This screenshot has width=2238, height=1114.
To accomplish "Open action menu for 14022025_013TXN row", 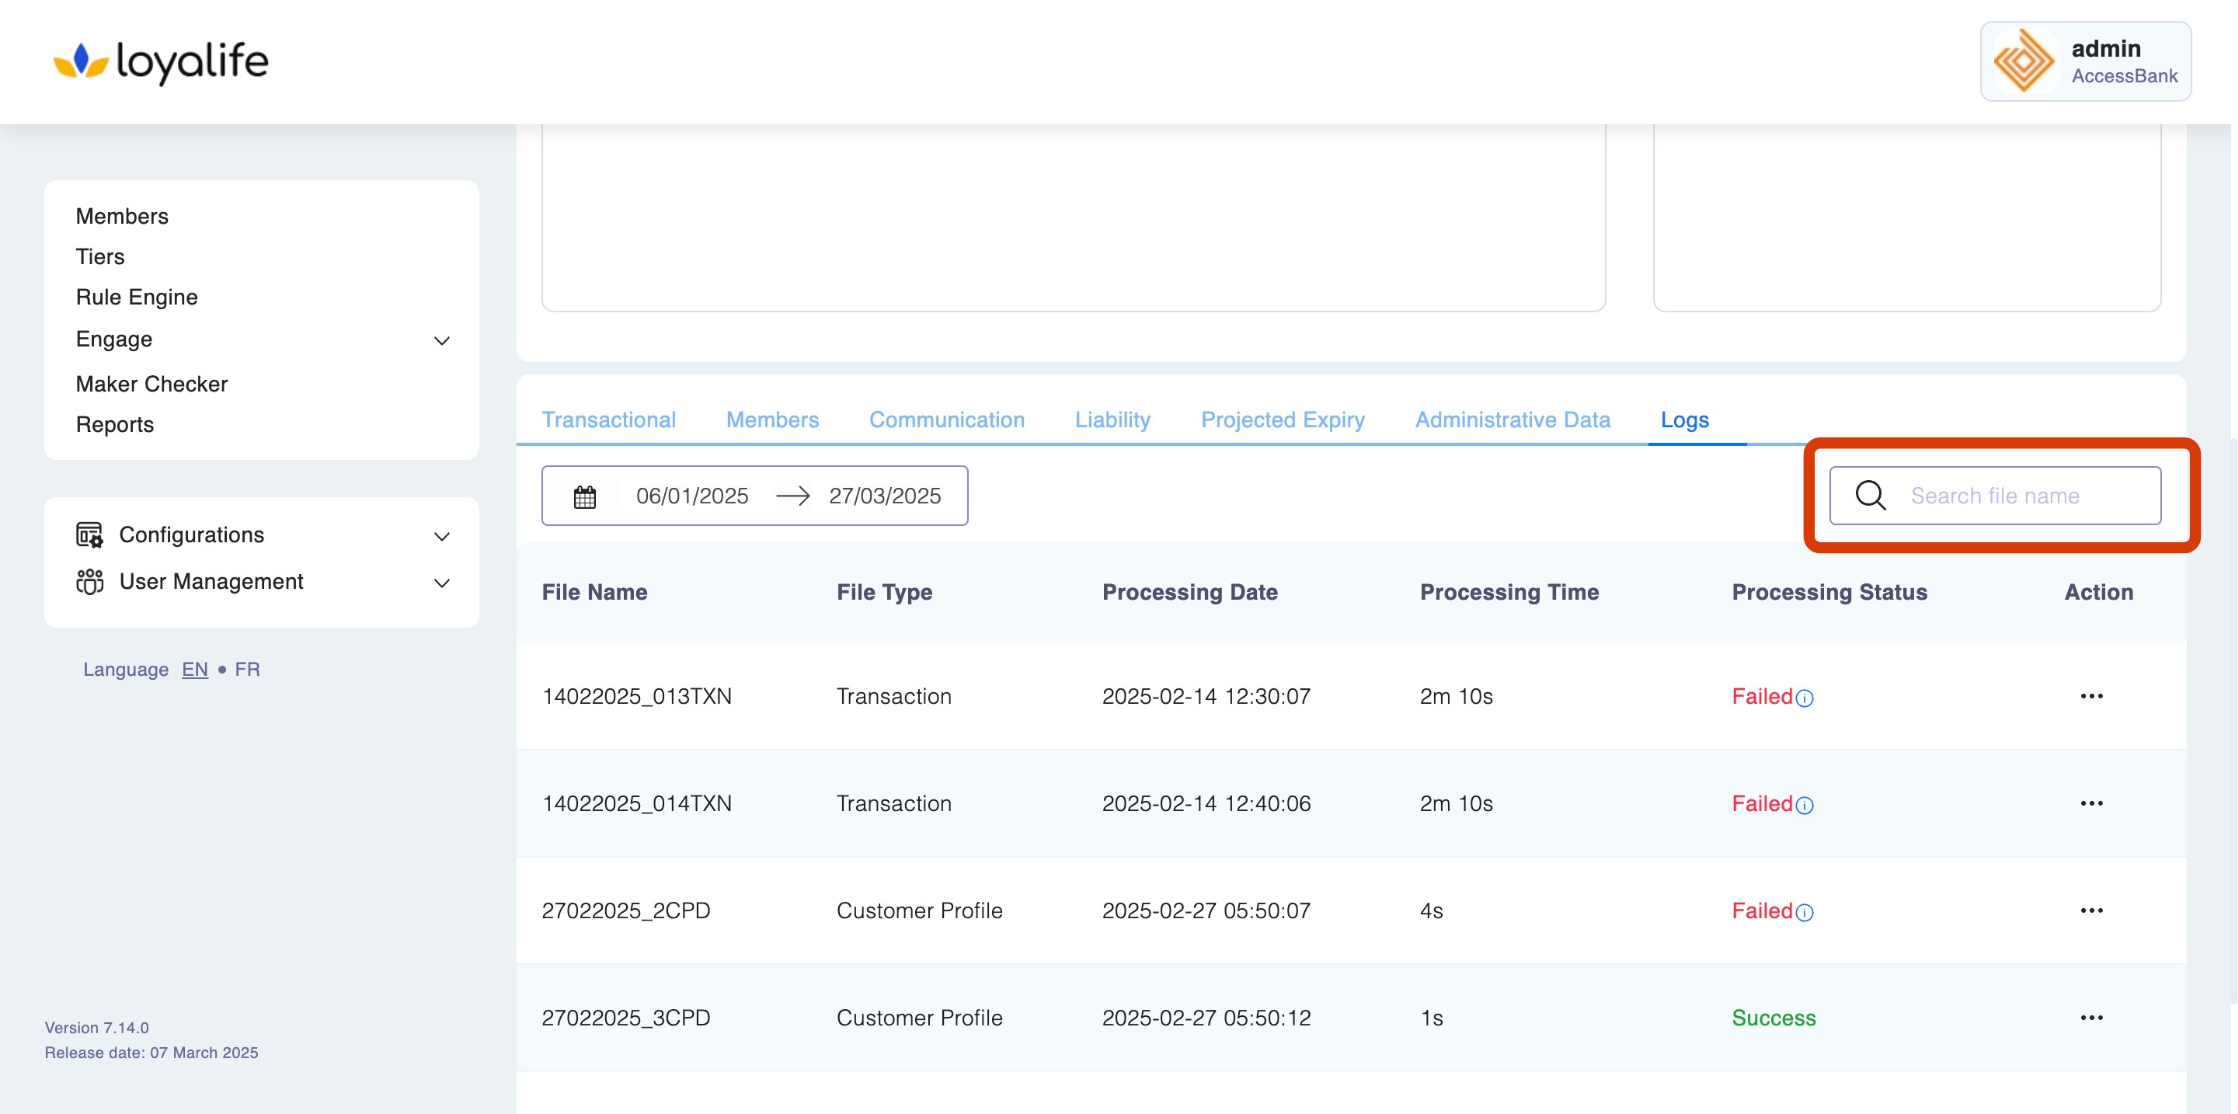I will click(2091, 697).
